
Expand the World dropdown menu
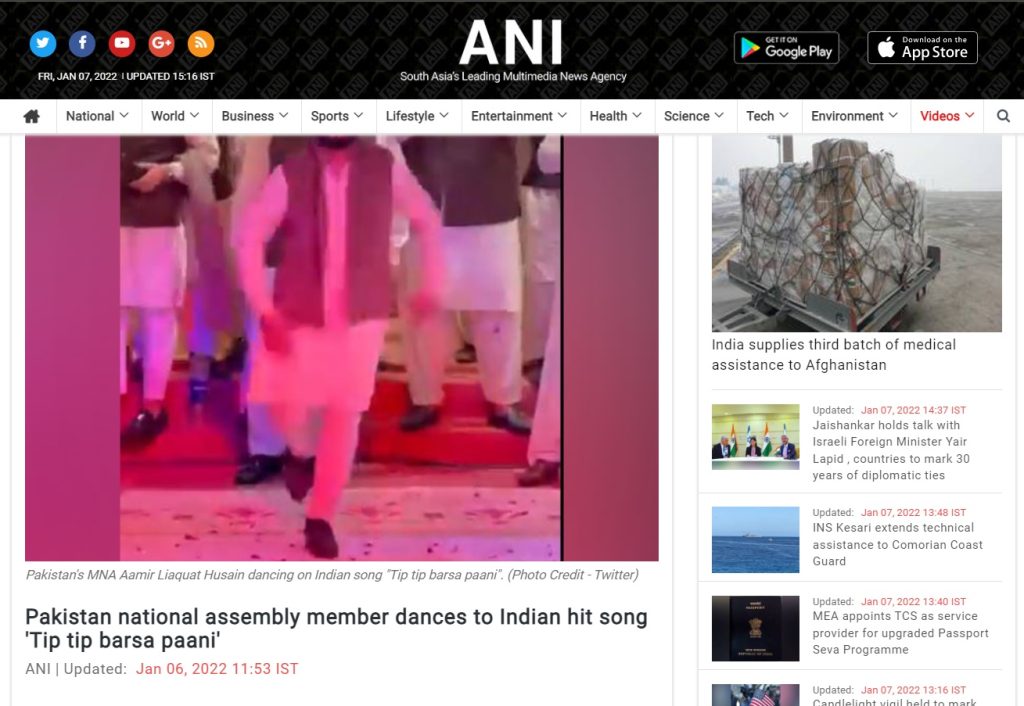pos(175,116)
